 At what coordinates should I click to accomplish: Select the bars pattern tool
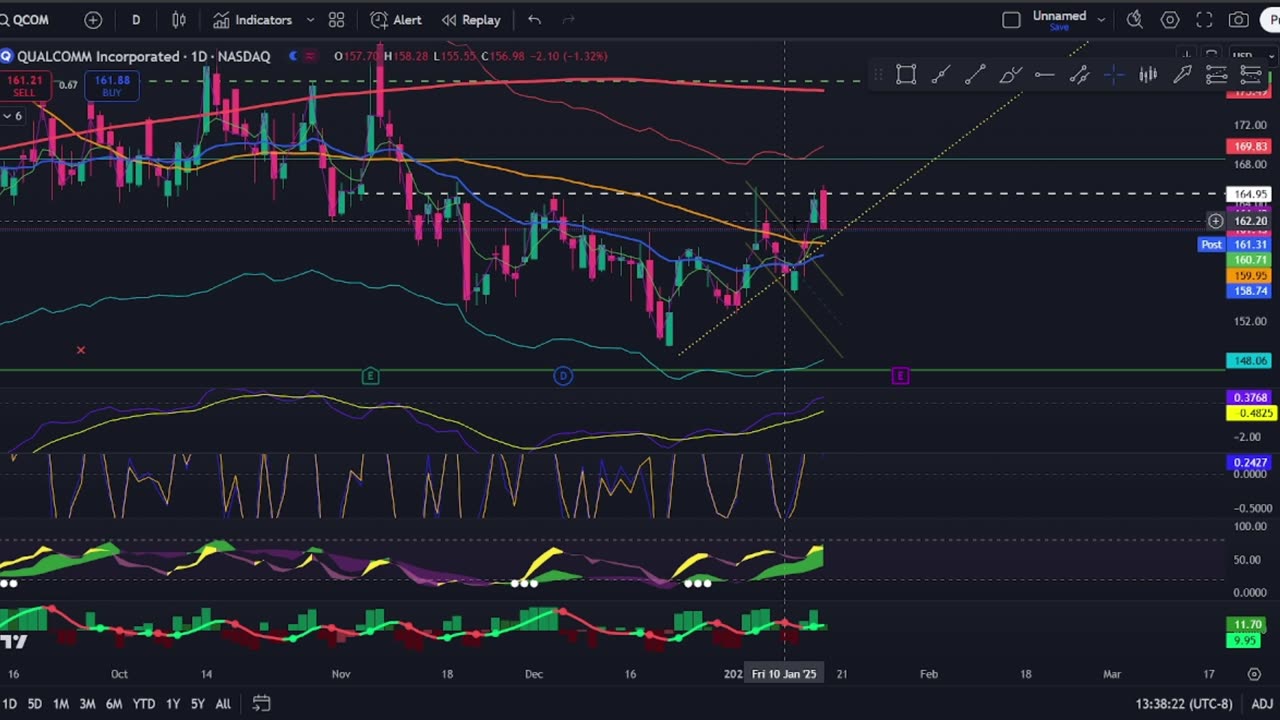pyautogui.click(x=1148, y=74)
